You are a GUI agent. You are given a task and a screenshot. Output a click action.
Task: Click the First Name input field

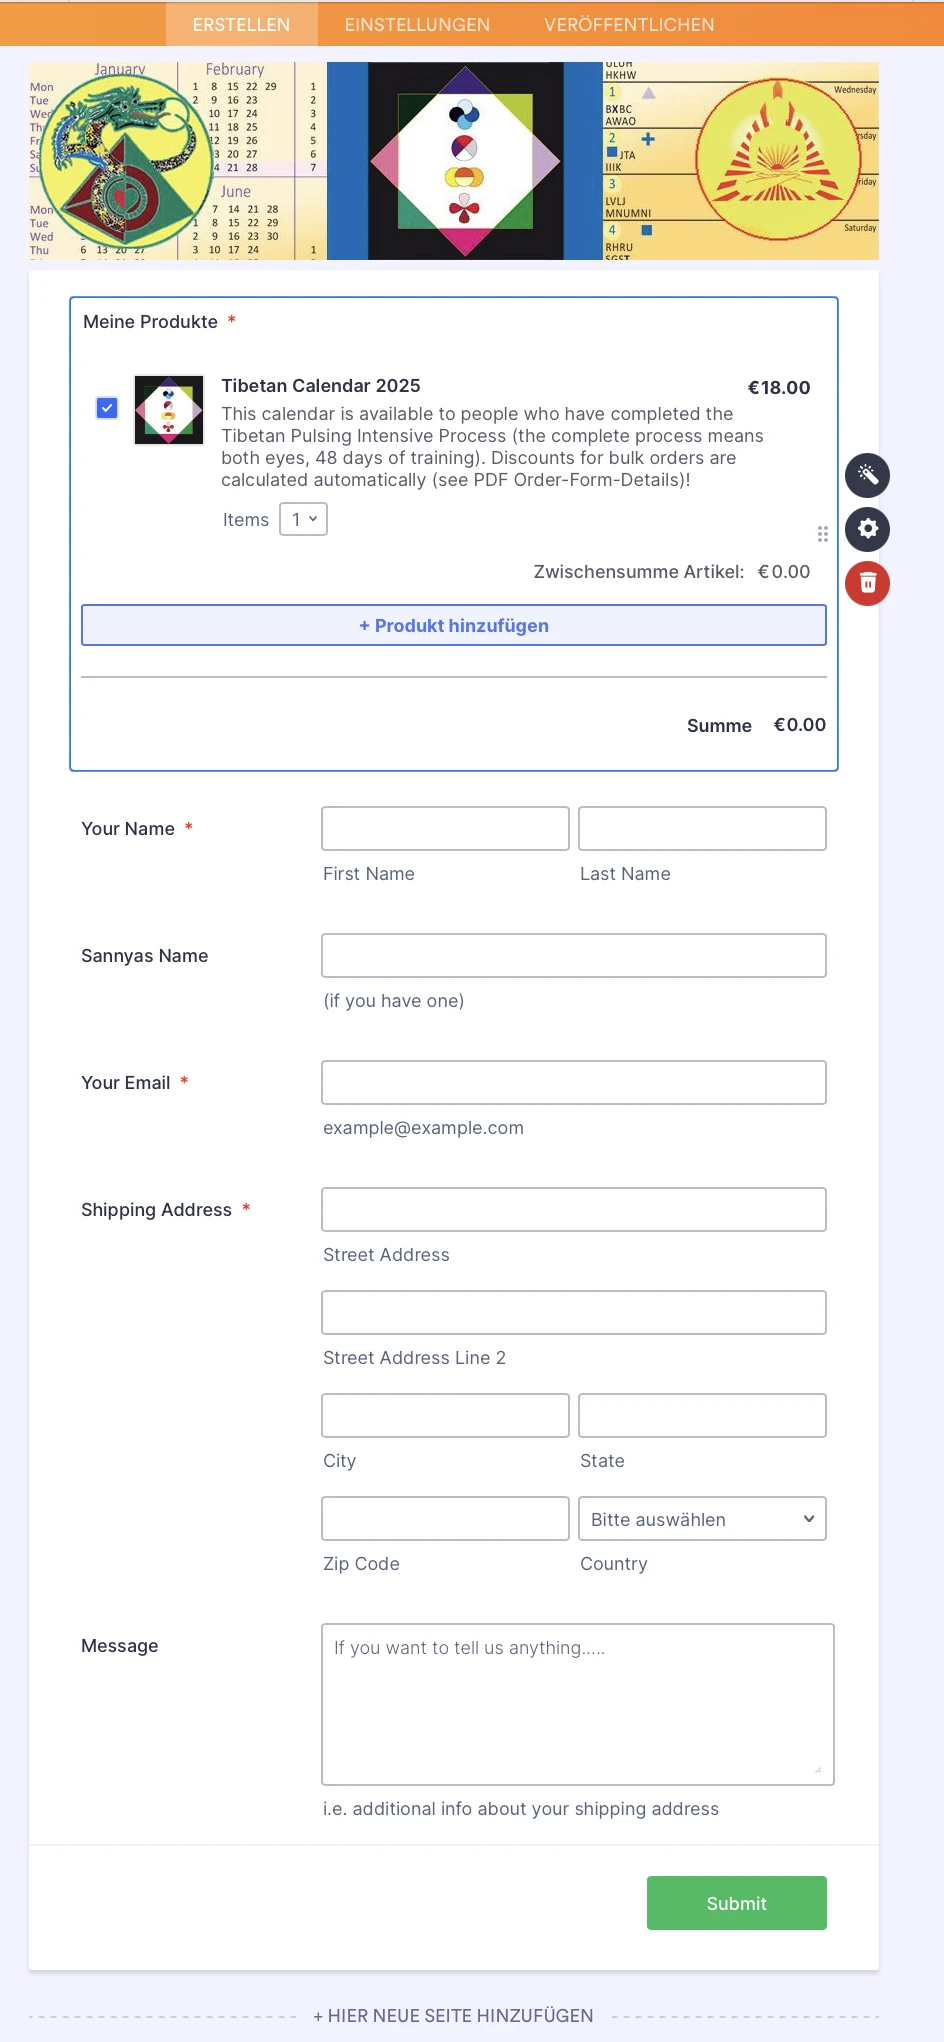pos(444,828)
